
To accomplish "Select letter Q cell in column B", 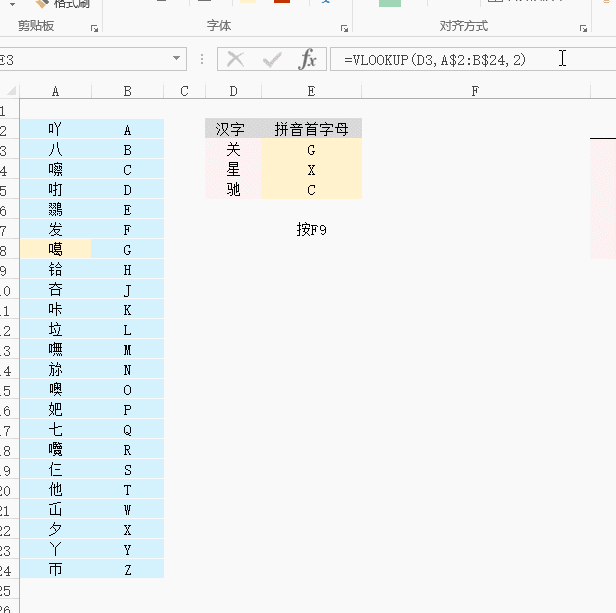I will (127, 429).
